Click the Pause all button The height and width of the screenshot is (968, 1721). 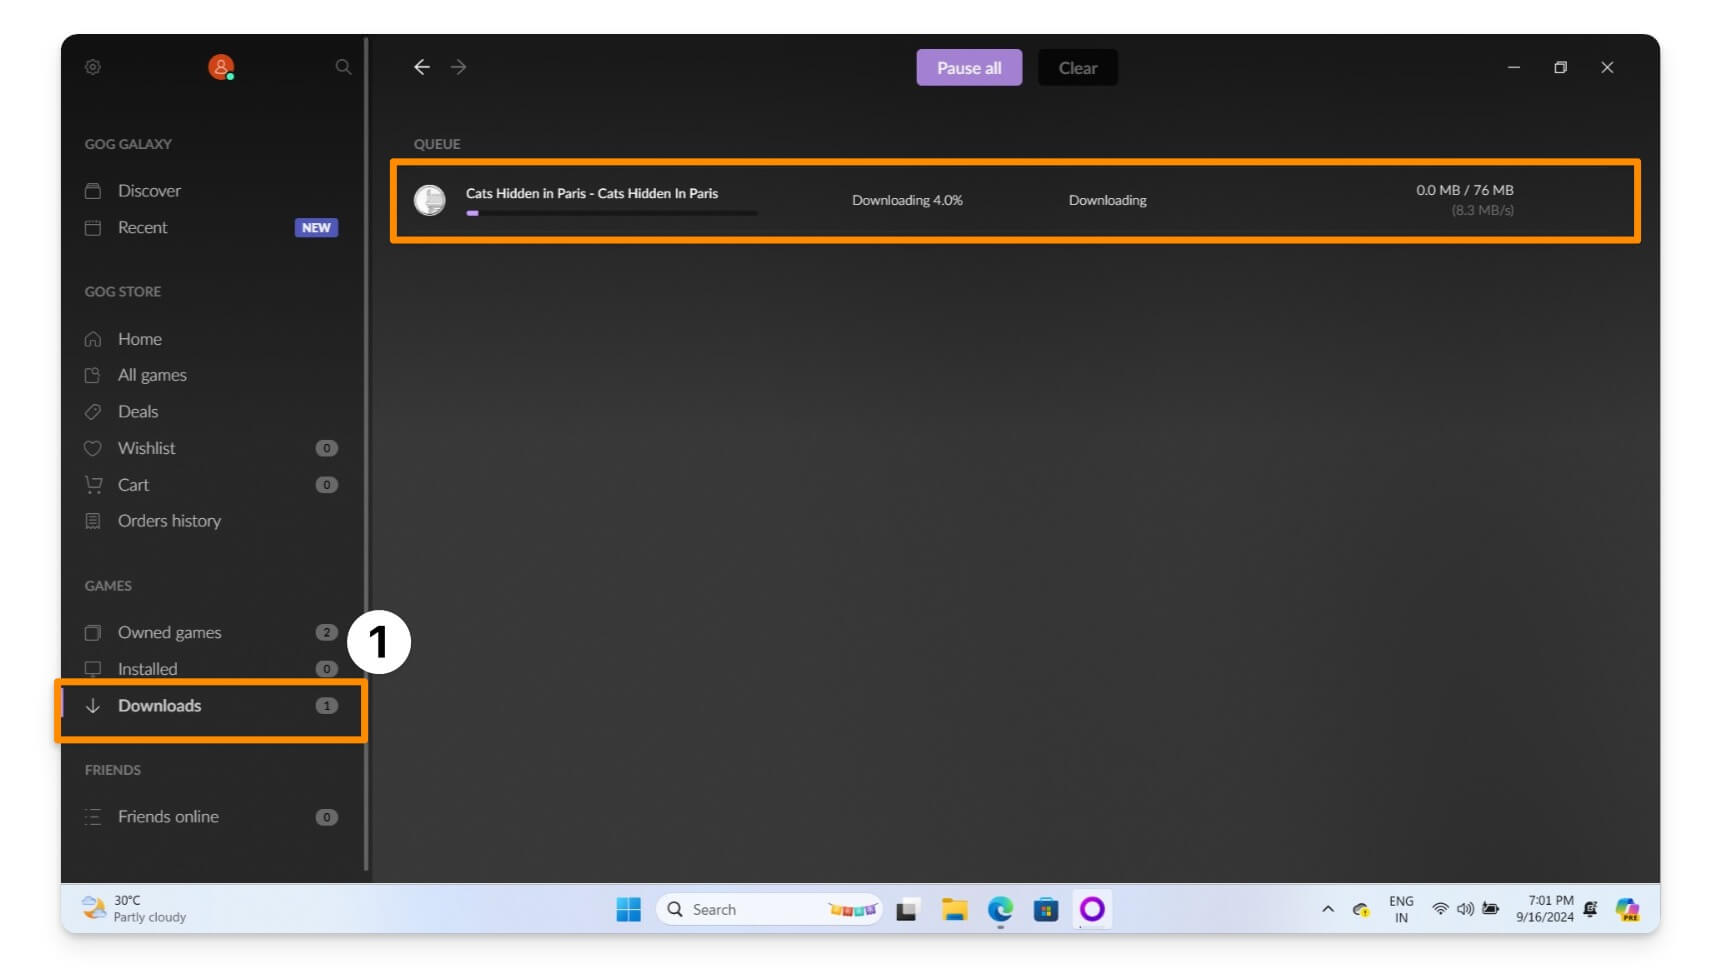click(x=968, y=67)
